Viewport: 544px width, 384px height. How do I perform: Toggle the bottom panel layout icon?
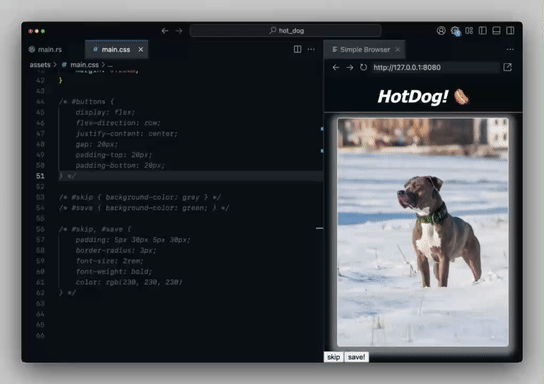click(496, 31)
